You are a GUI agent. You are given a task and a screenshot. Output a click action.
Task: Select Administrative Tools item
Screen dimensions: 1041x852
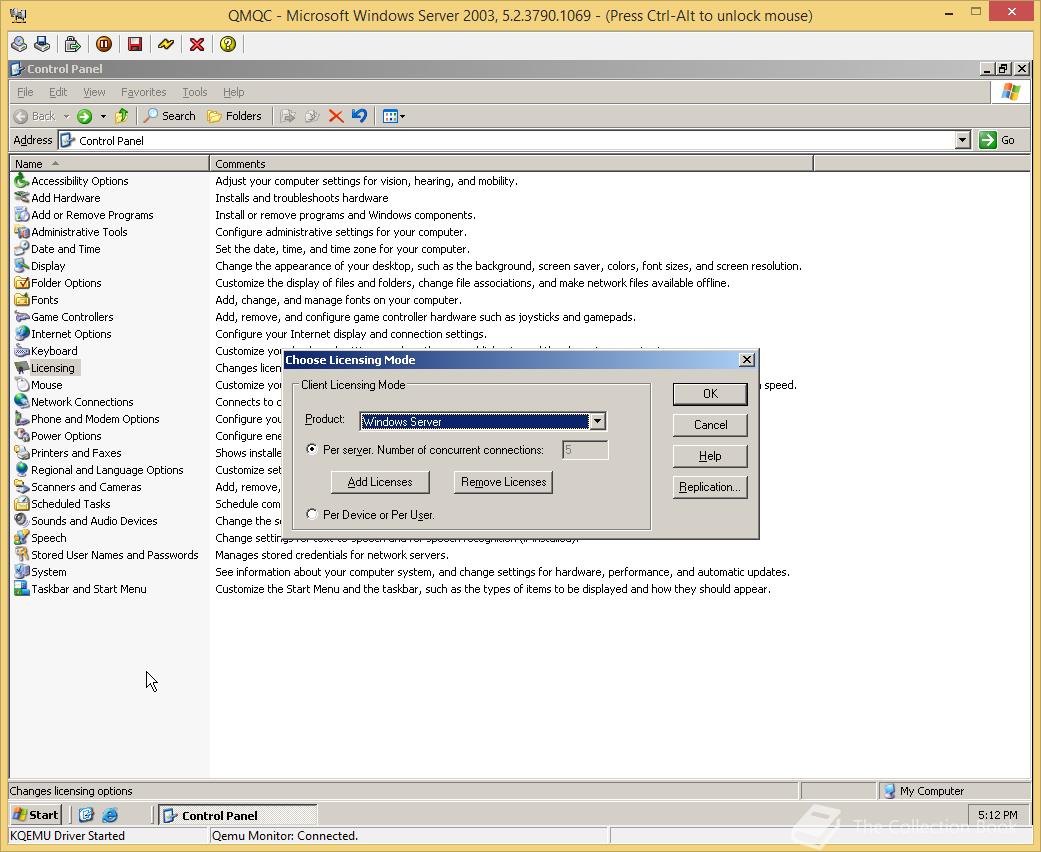[71, 232]
